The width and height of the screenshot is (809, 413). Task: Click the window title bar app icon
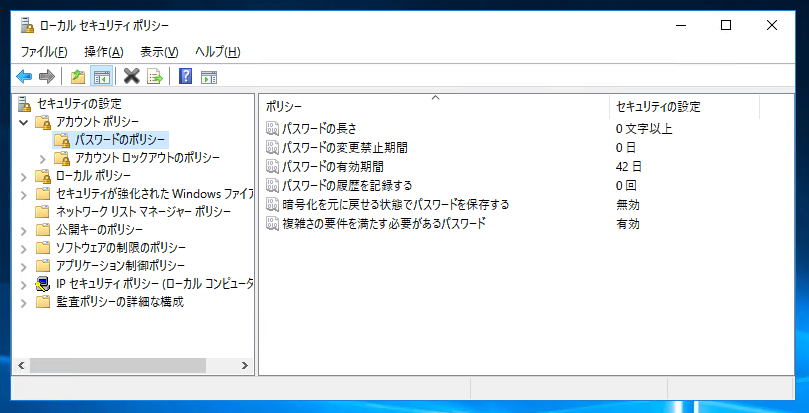tap(27, 25)
